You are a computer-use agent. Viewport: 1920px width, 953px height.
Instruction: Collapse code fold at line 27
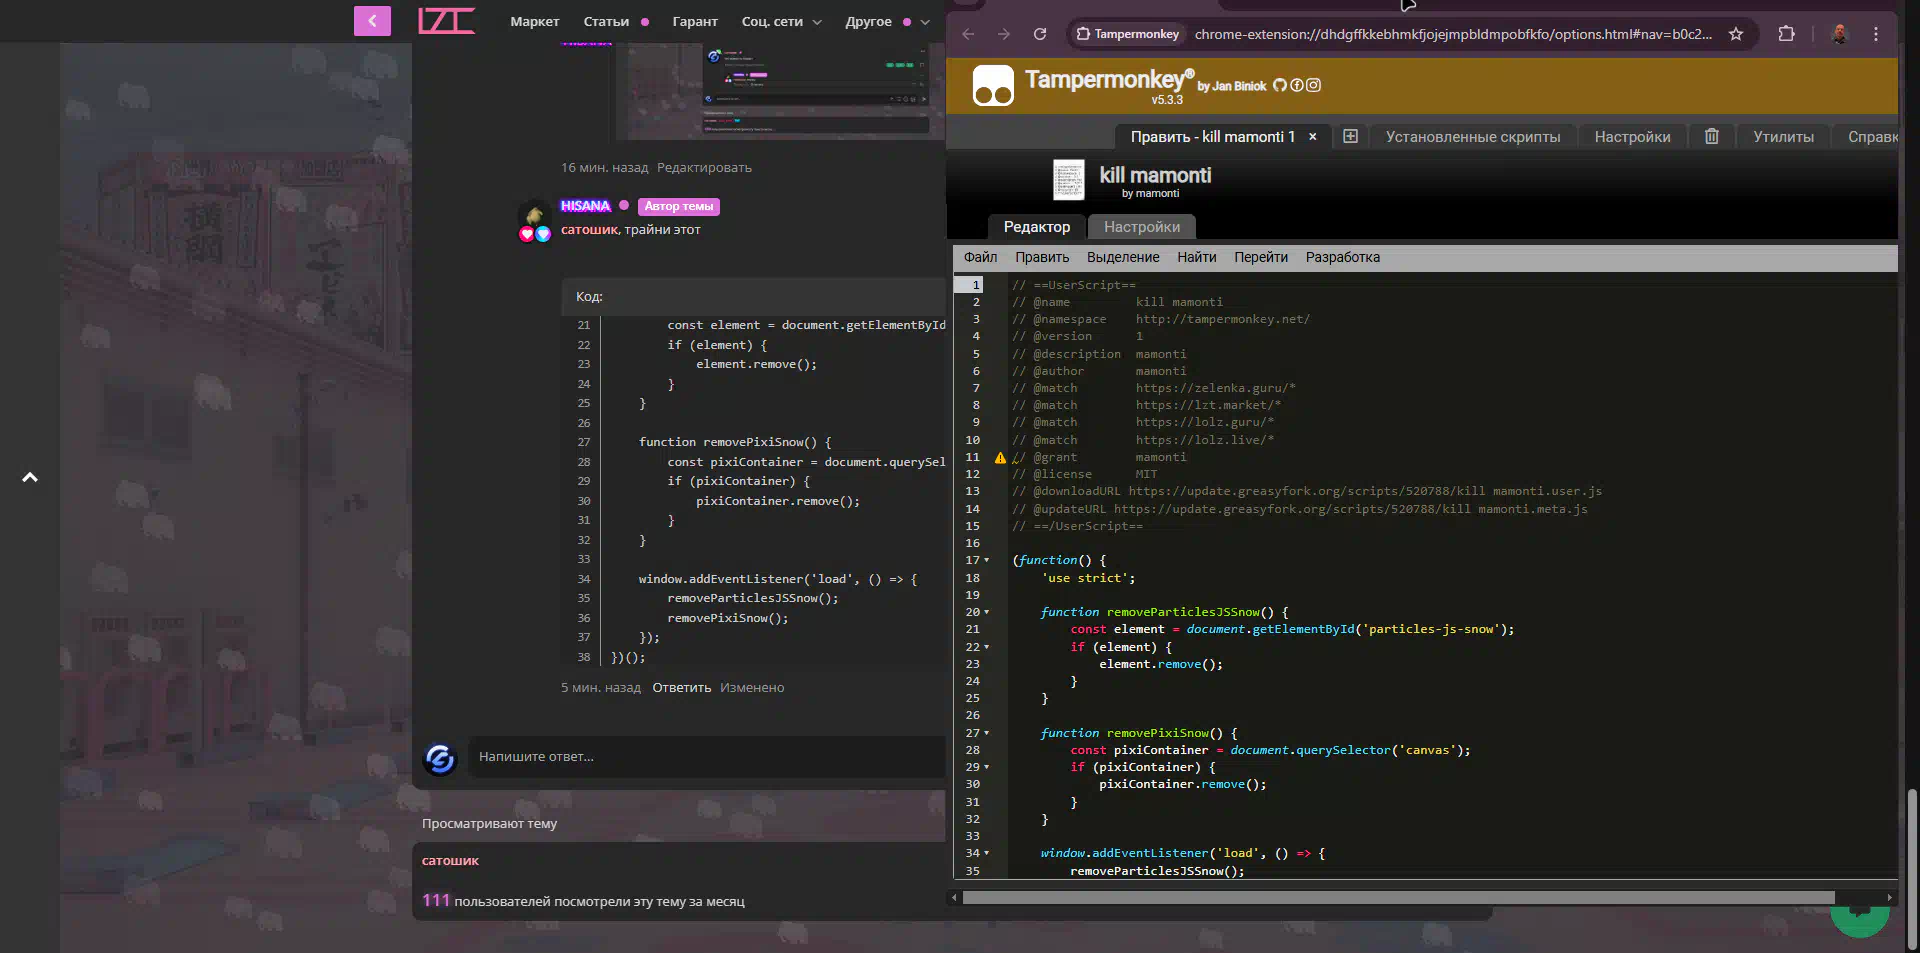[x=987, y=733]
